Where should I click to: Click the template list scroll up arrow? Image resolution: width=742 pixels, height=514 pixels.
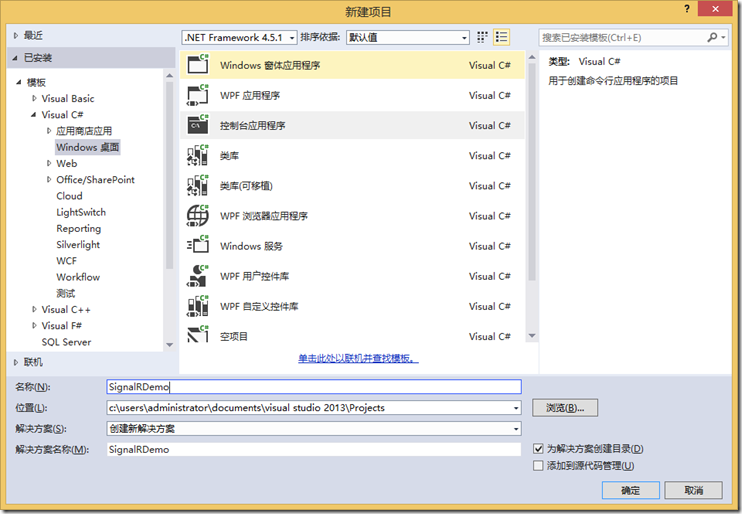point(532,57)
